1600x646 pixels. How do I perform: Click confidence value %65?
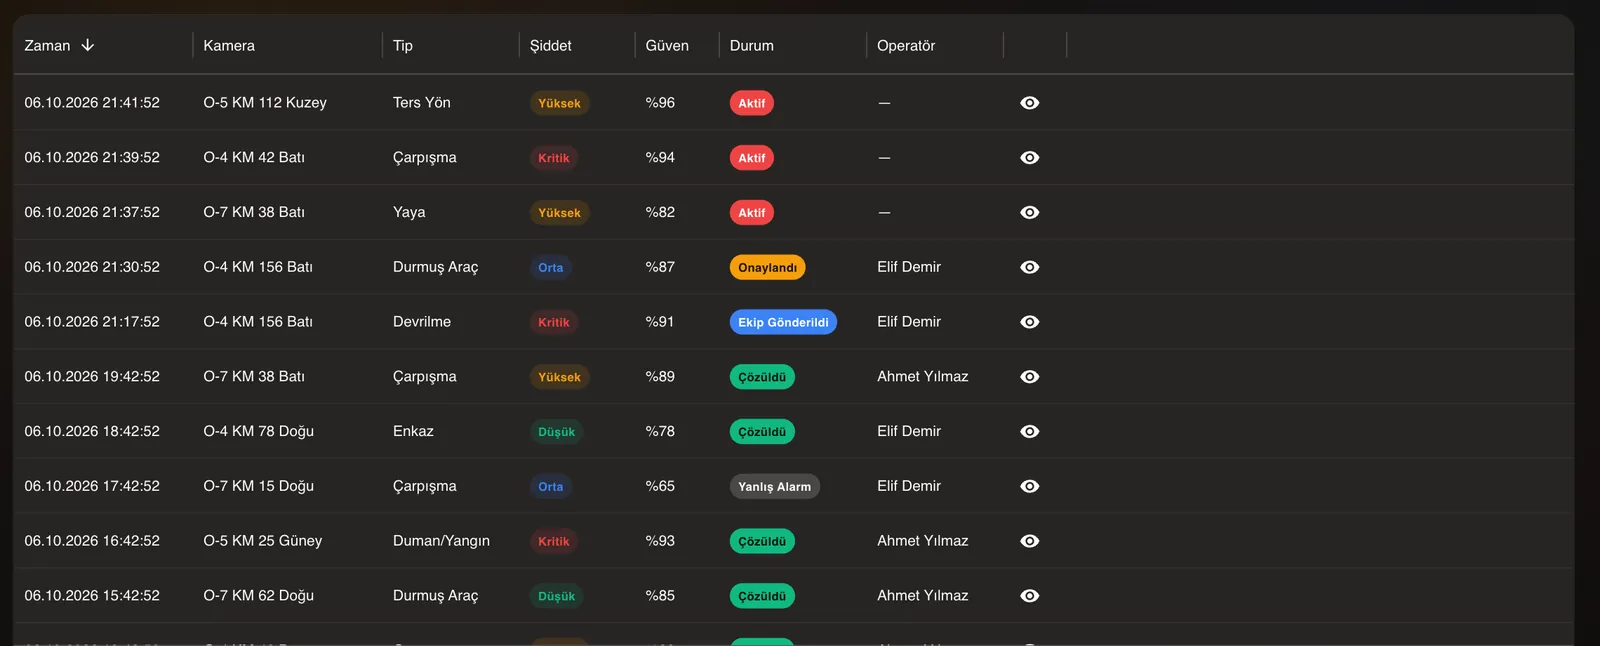point(660,486)
